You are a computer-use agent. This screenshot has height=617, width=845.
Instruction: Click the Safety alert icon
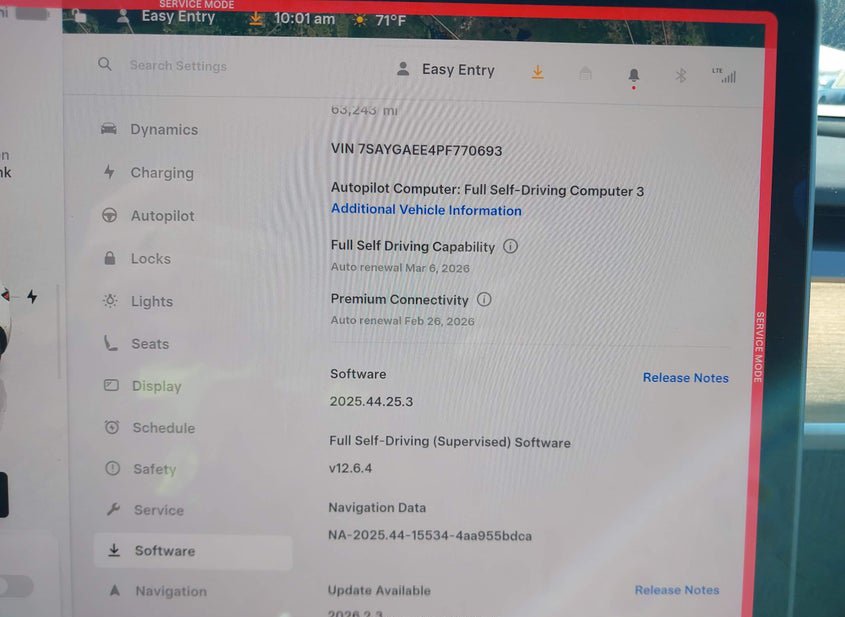click(113, 468)
